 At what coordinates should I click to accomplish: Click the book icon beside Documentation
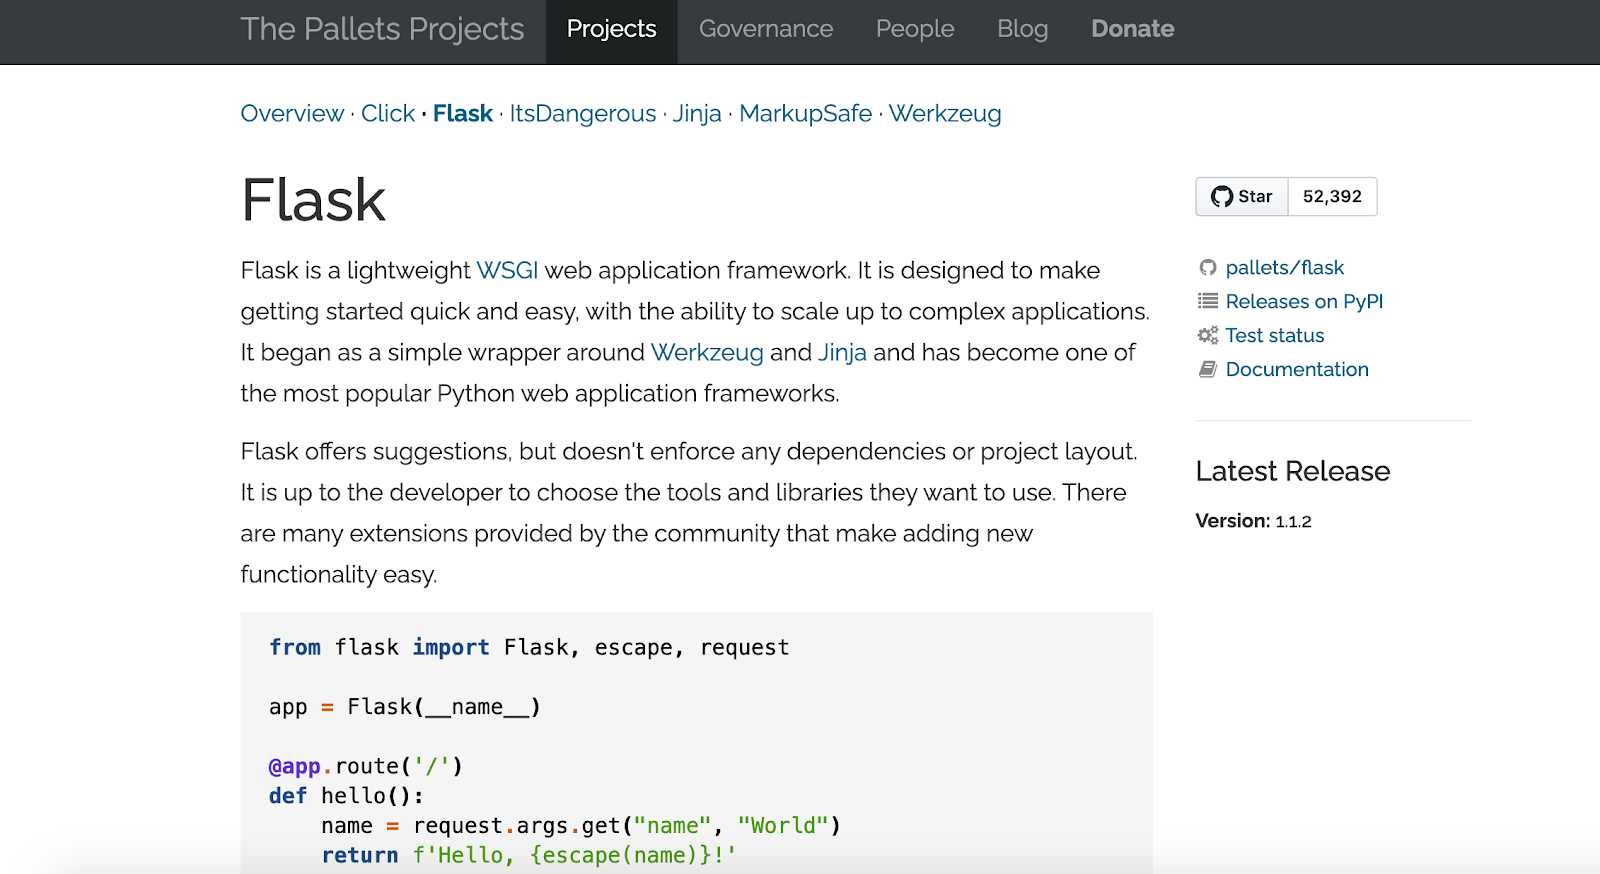pyautogui.click(x=1208, y=369)
